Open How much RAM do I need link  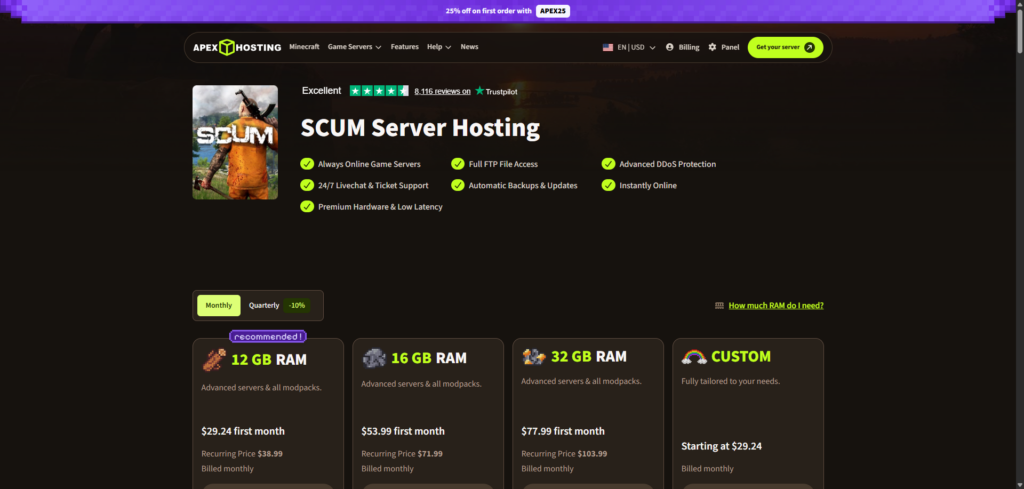point(776,306)
